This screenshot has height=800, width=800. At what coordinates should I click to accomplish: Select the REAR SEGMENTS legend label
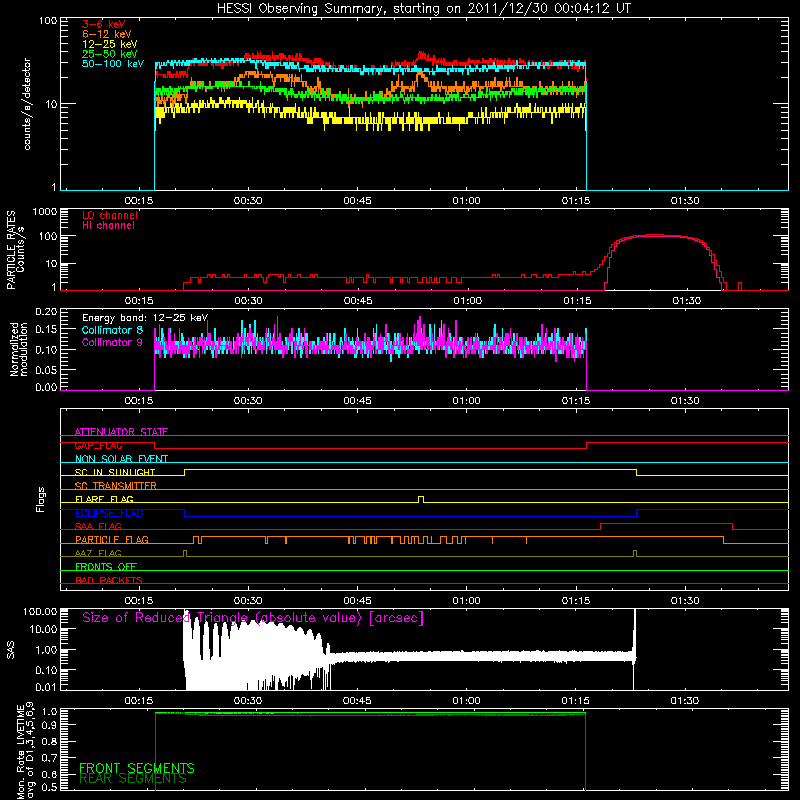click(x=133, y=779)
